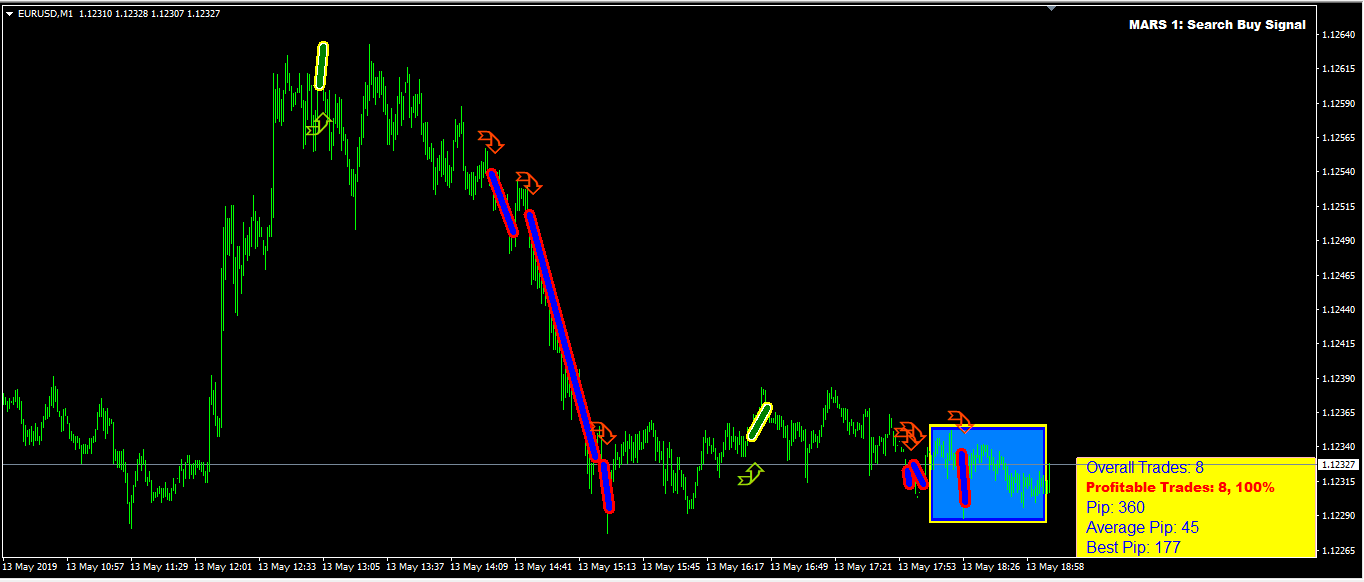Click the 1.12615 price axis label
The image size is (1364, 582).
pyautogui.click(x=1338, y=69)
